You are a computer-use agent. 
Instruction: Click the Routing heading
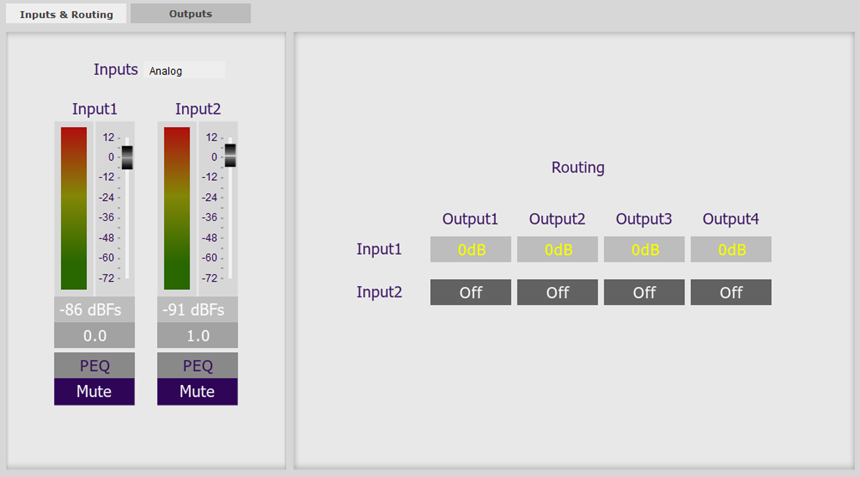578,168
